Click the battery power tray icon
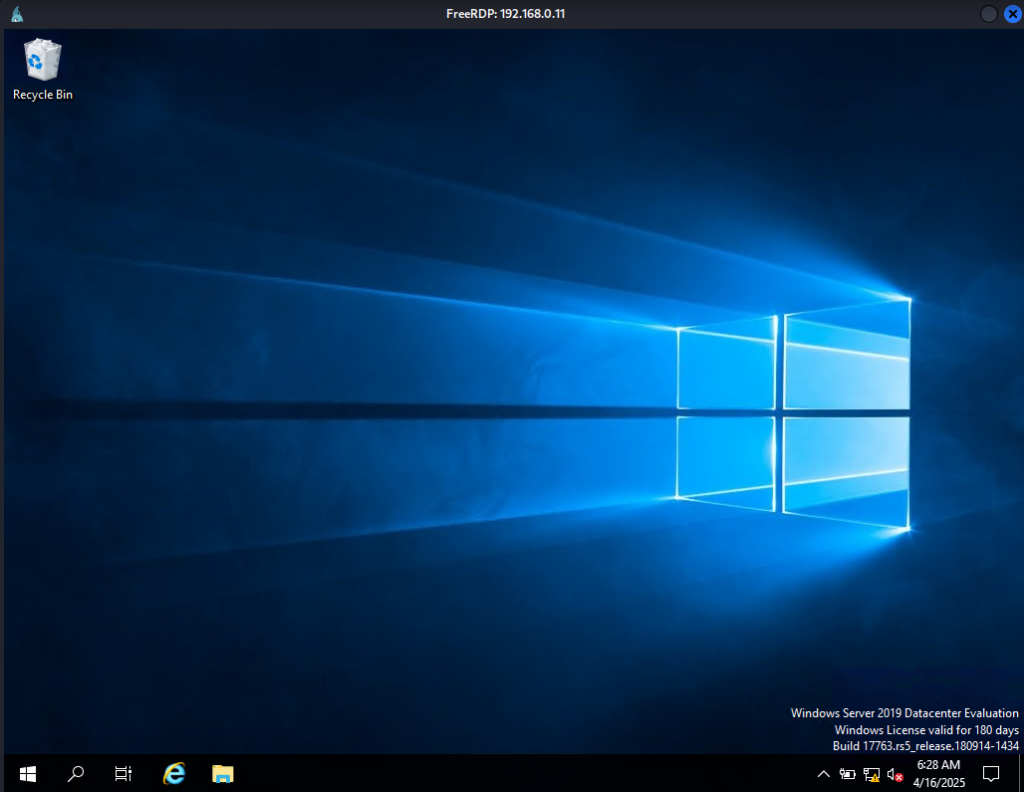Screen dimensions: 1024x792 pos(847,774)
